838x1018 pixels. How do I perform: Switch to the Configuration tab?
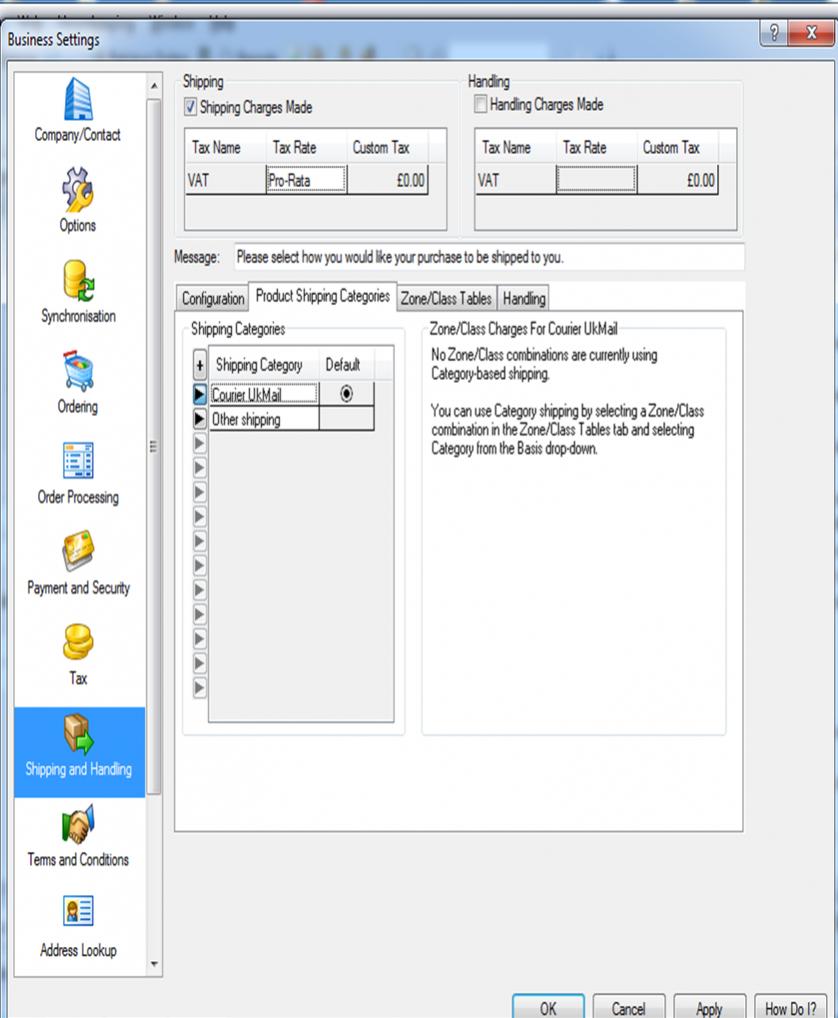coord(212,298)
